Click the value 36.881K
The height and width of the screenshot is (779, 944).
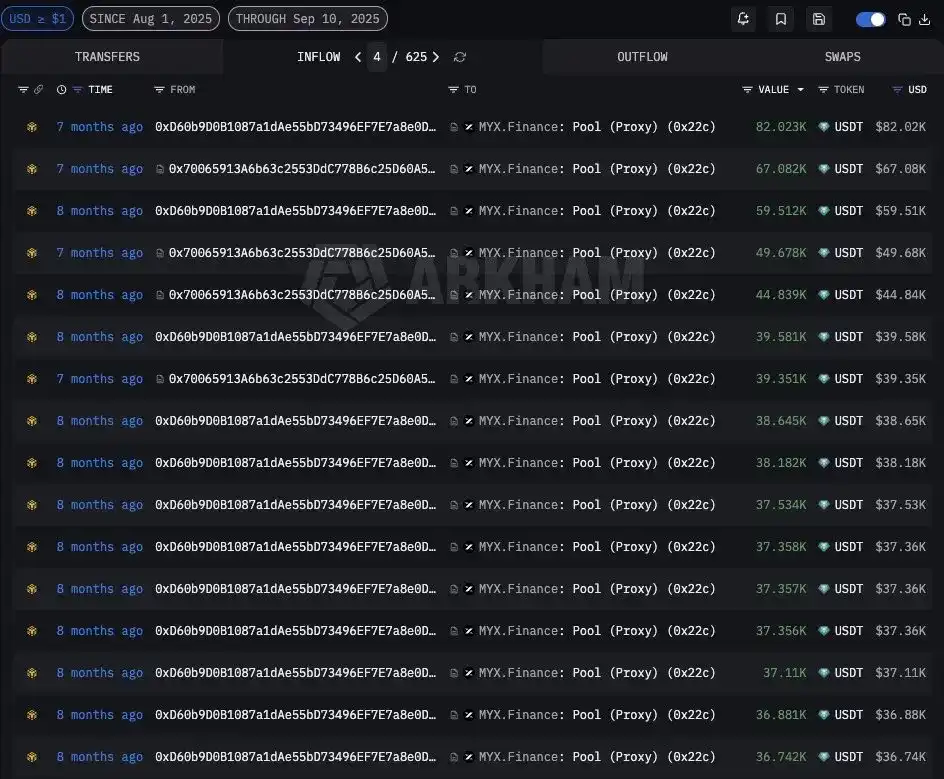781,715
